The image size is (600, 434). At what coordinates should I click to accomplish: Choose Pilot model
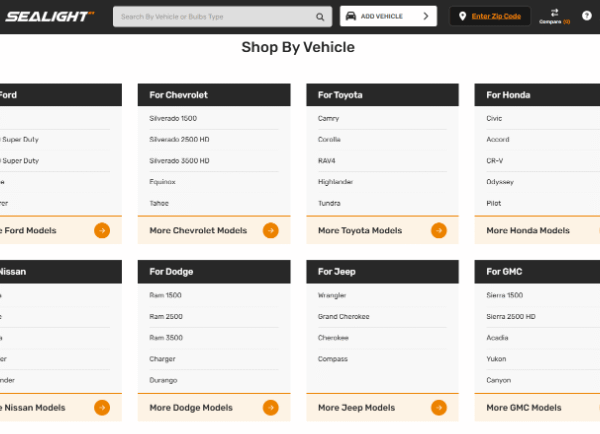[494, 203]
